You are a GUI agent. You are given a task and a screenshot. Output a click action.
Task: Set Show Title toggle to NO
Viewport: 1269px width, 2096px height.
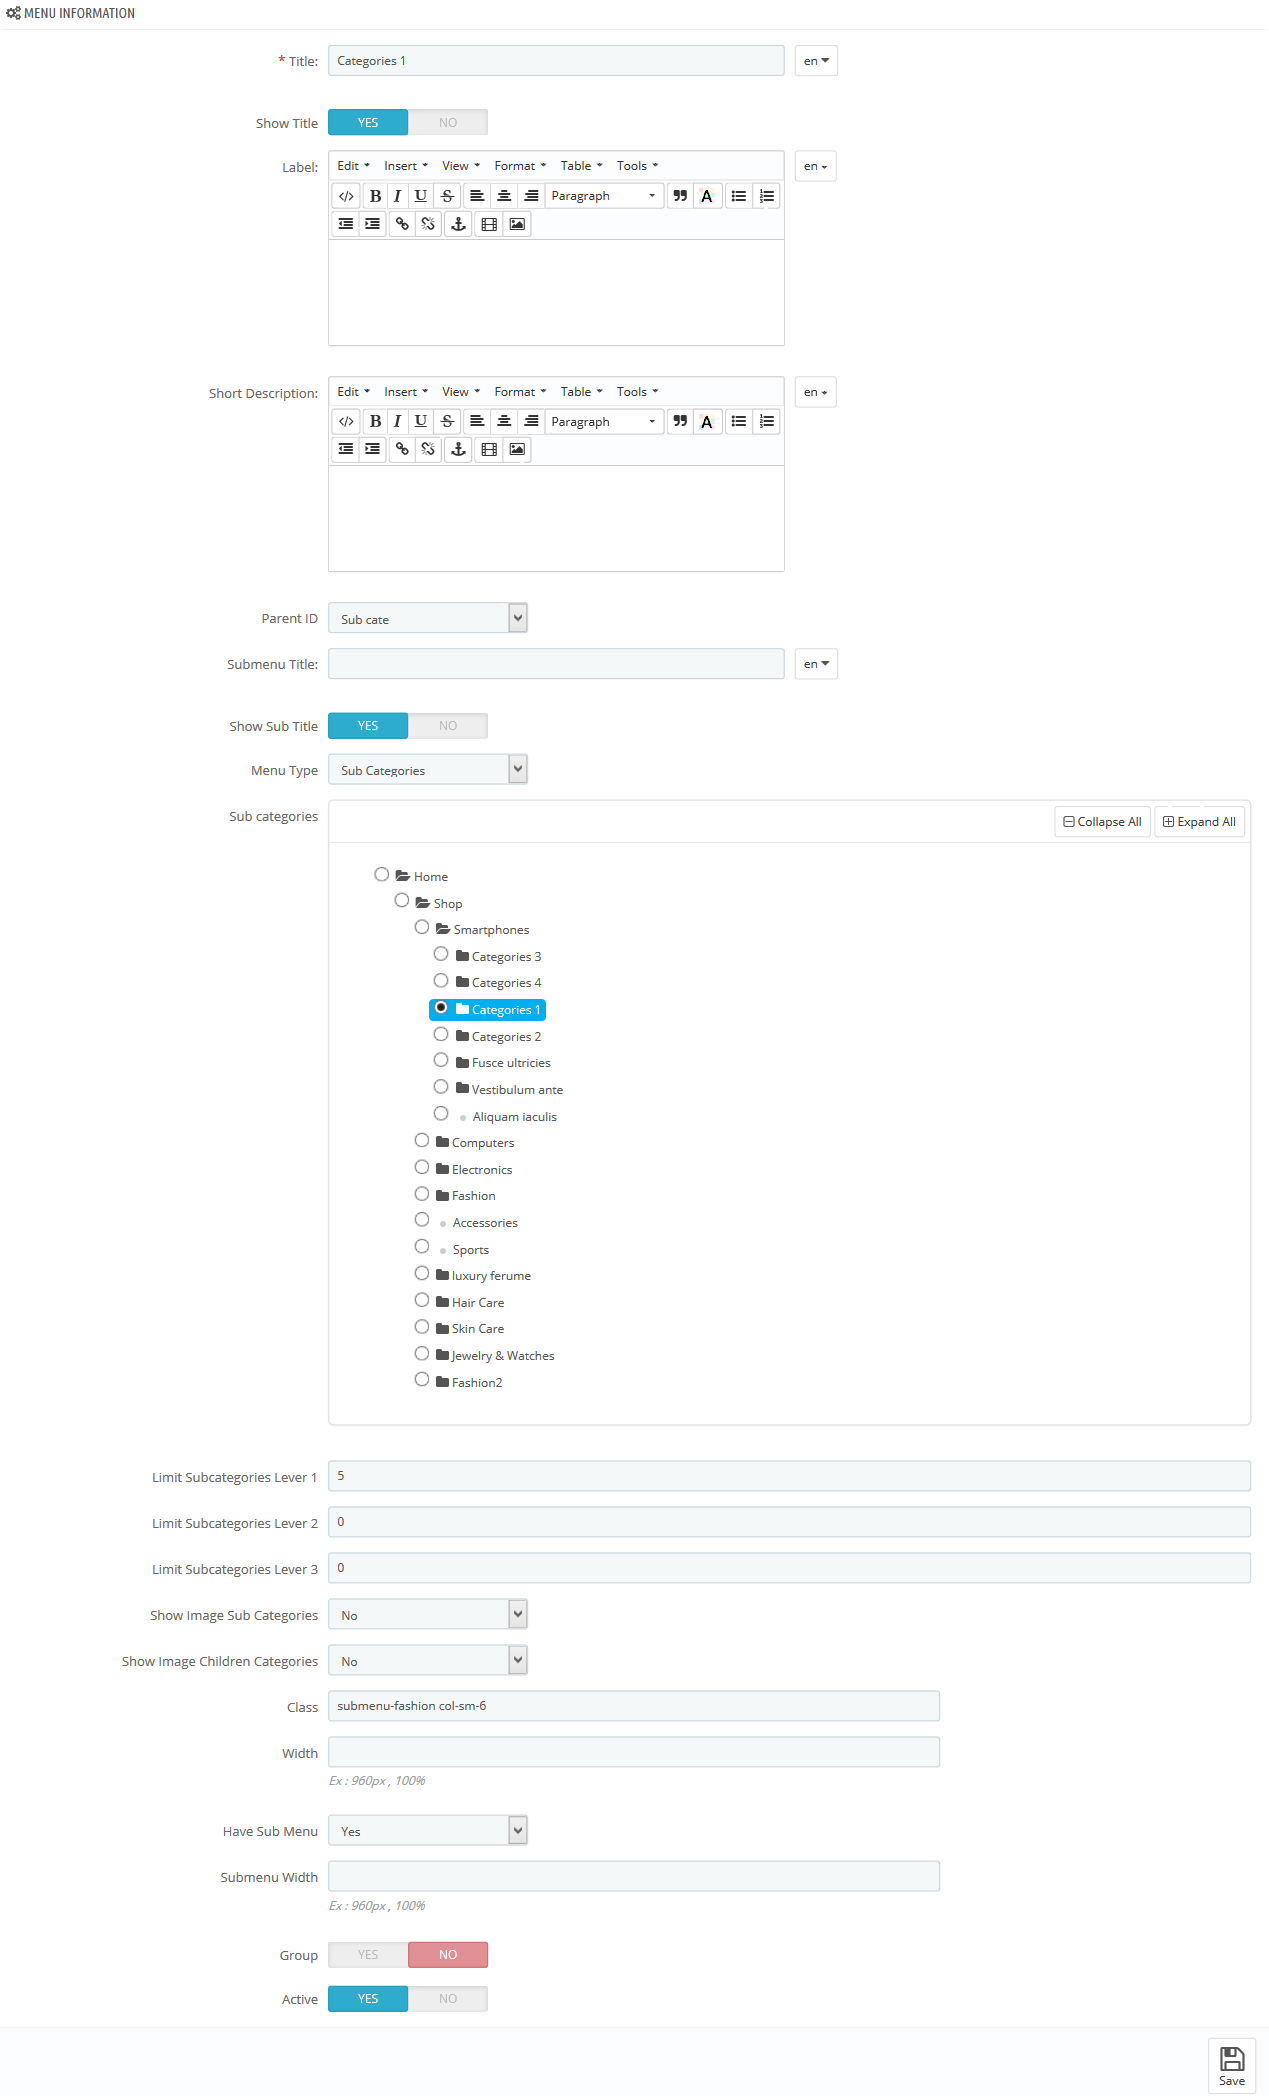click(x=448, y=123)
